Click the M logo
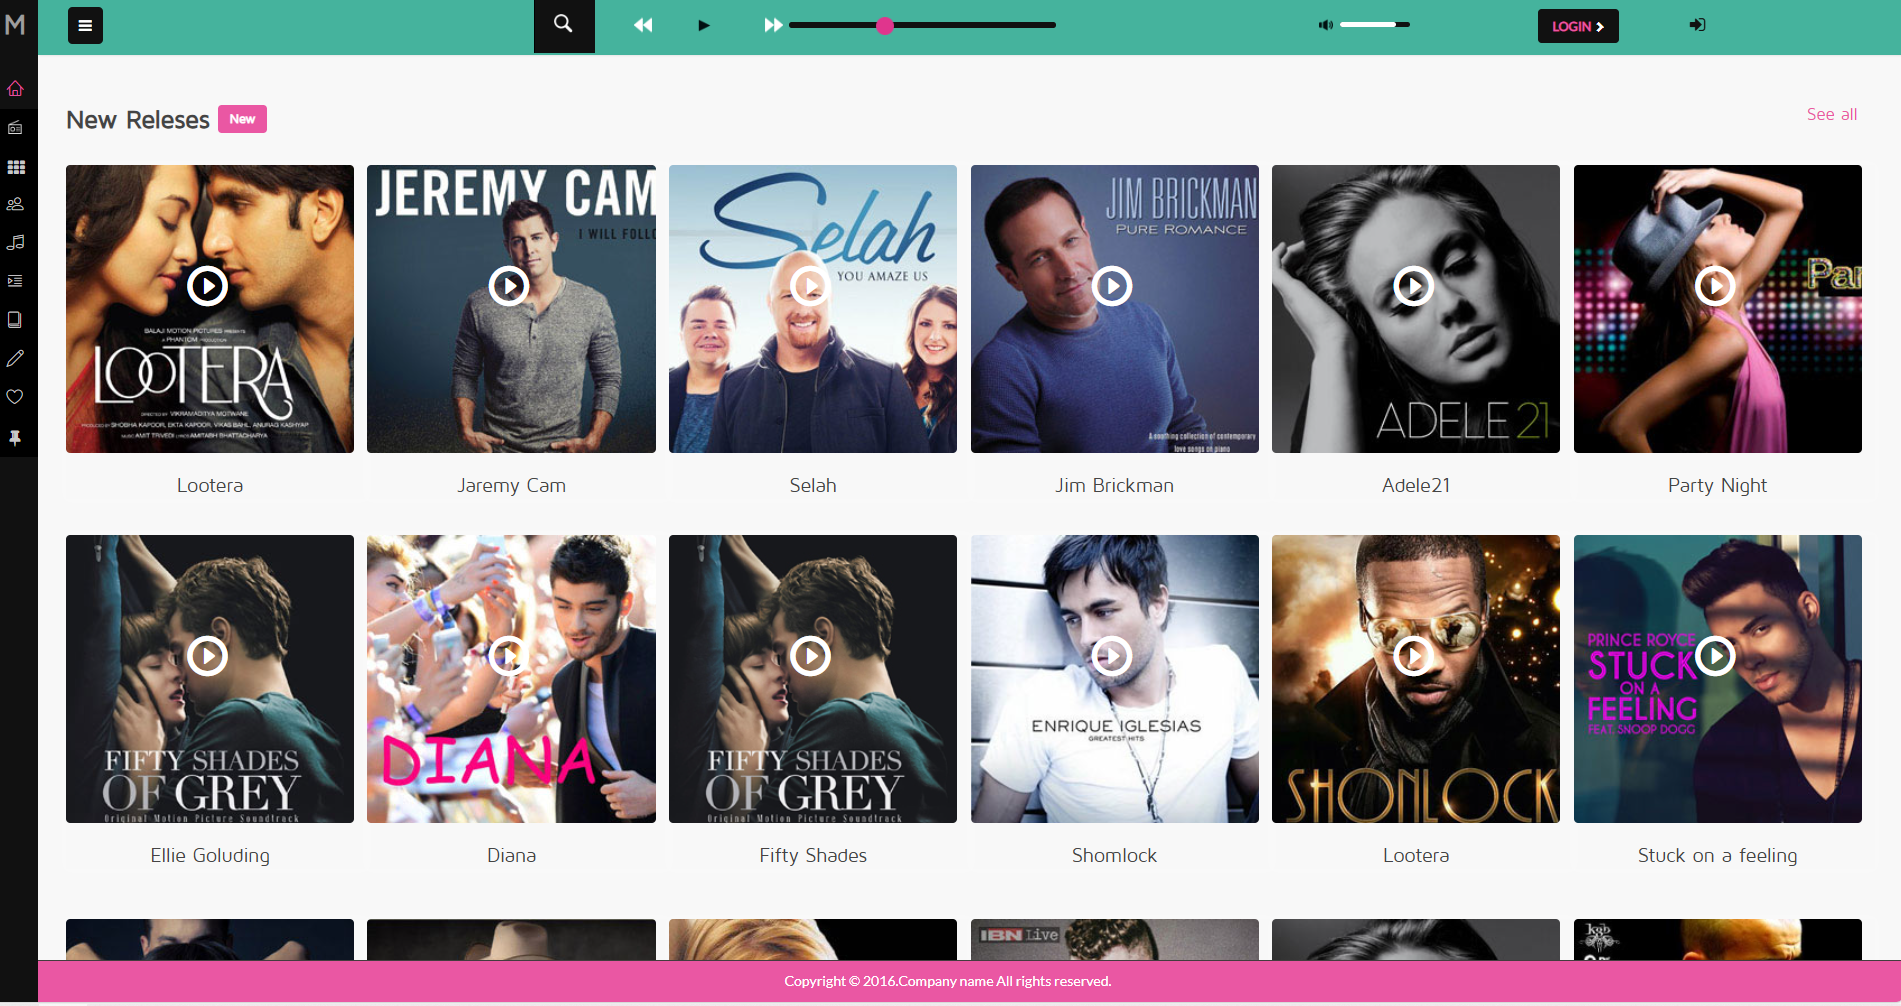The image size is (1901, 1006). 15,24
